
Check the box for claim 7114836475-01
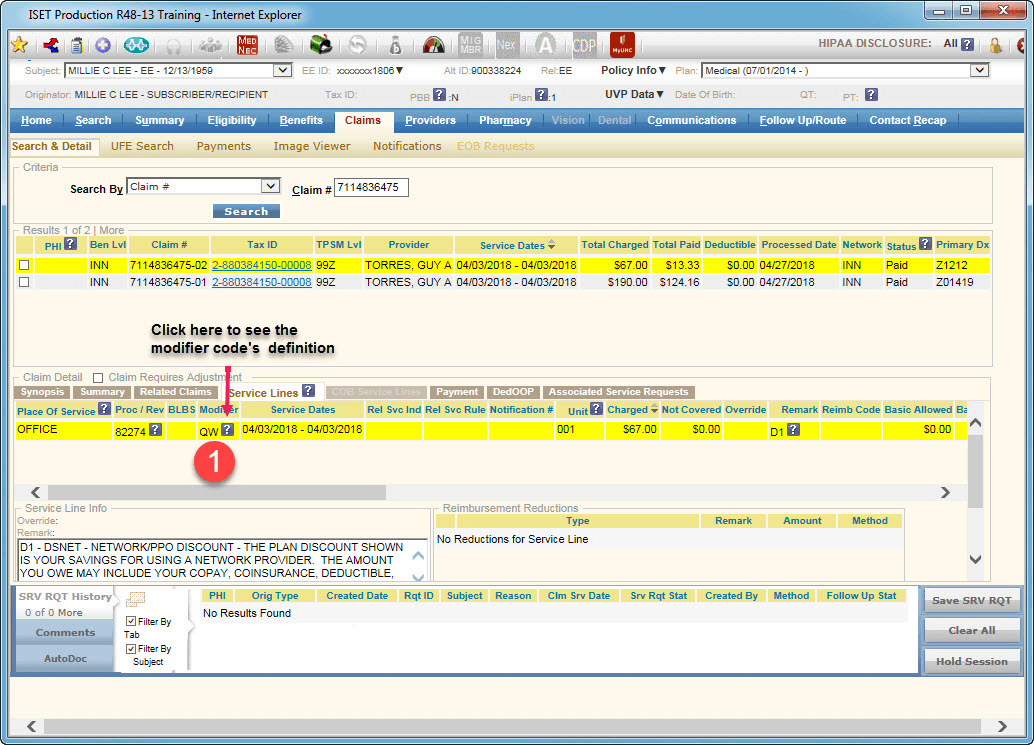(x=24, y=282)
